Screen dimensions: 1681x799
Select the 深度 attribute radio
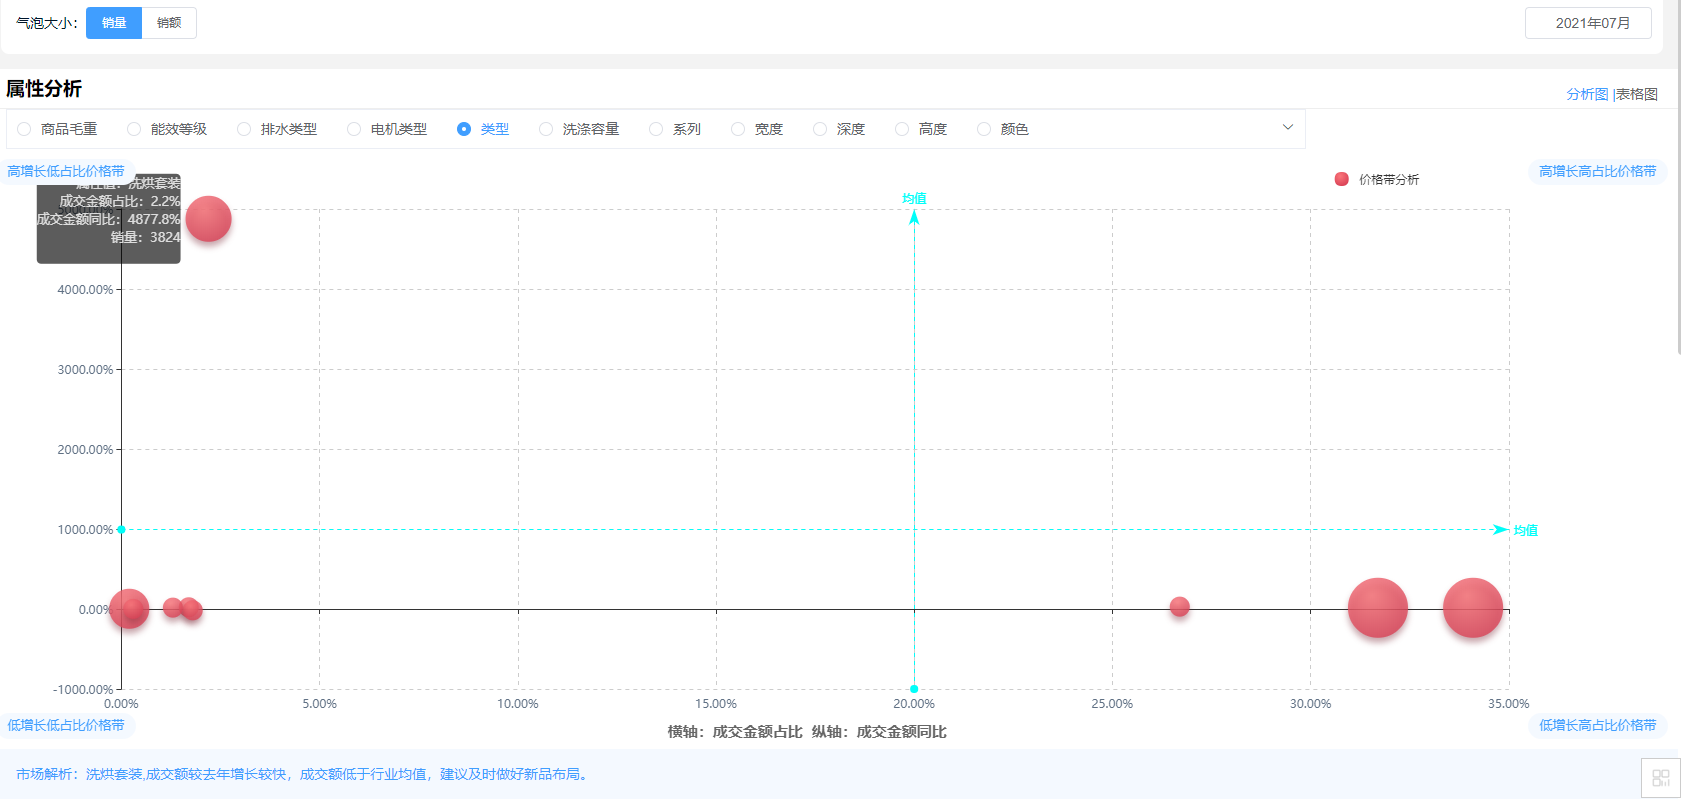click(x=820, y=129)
